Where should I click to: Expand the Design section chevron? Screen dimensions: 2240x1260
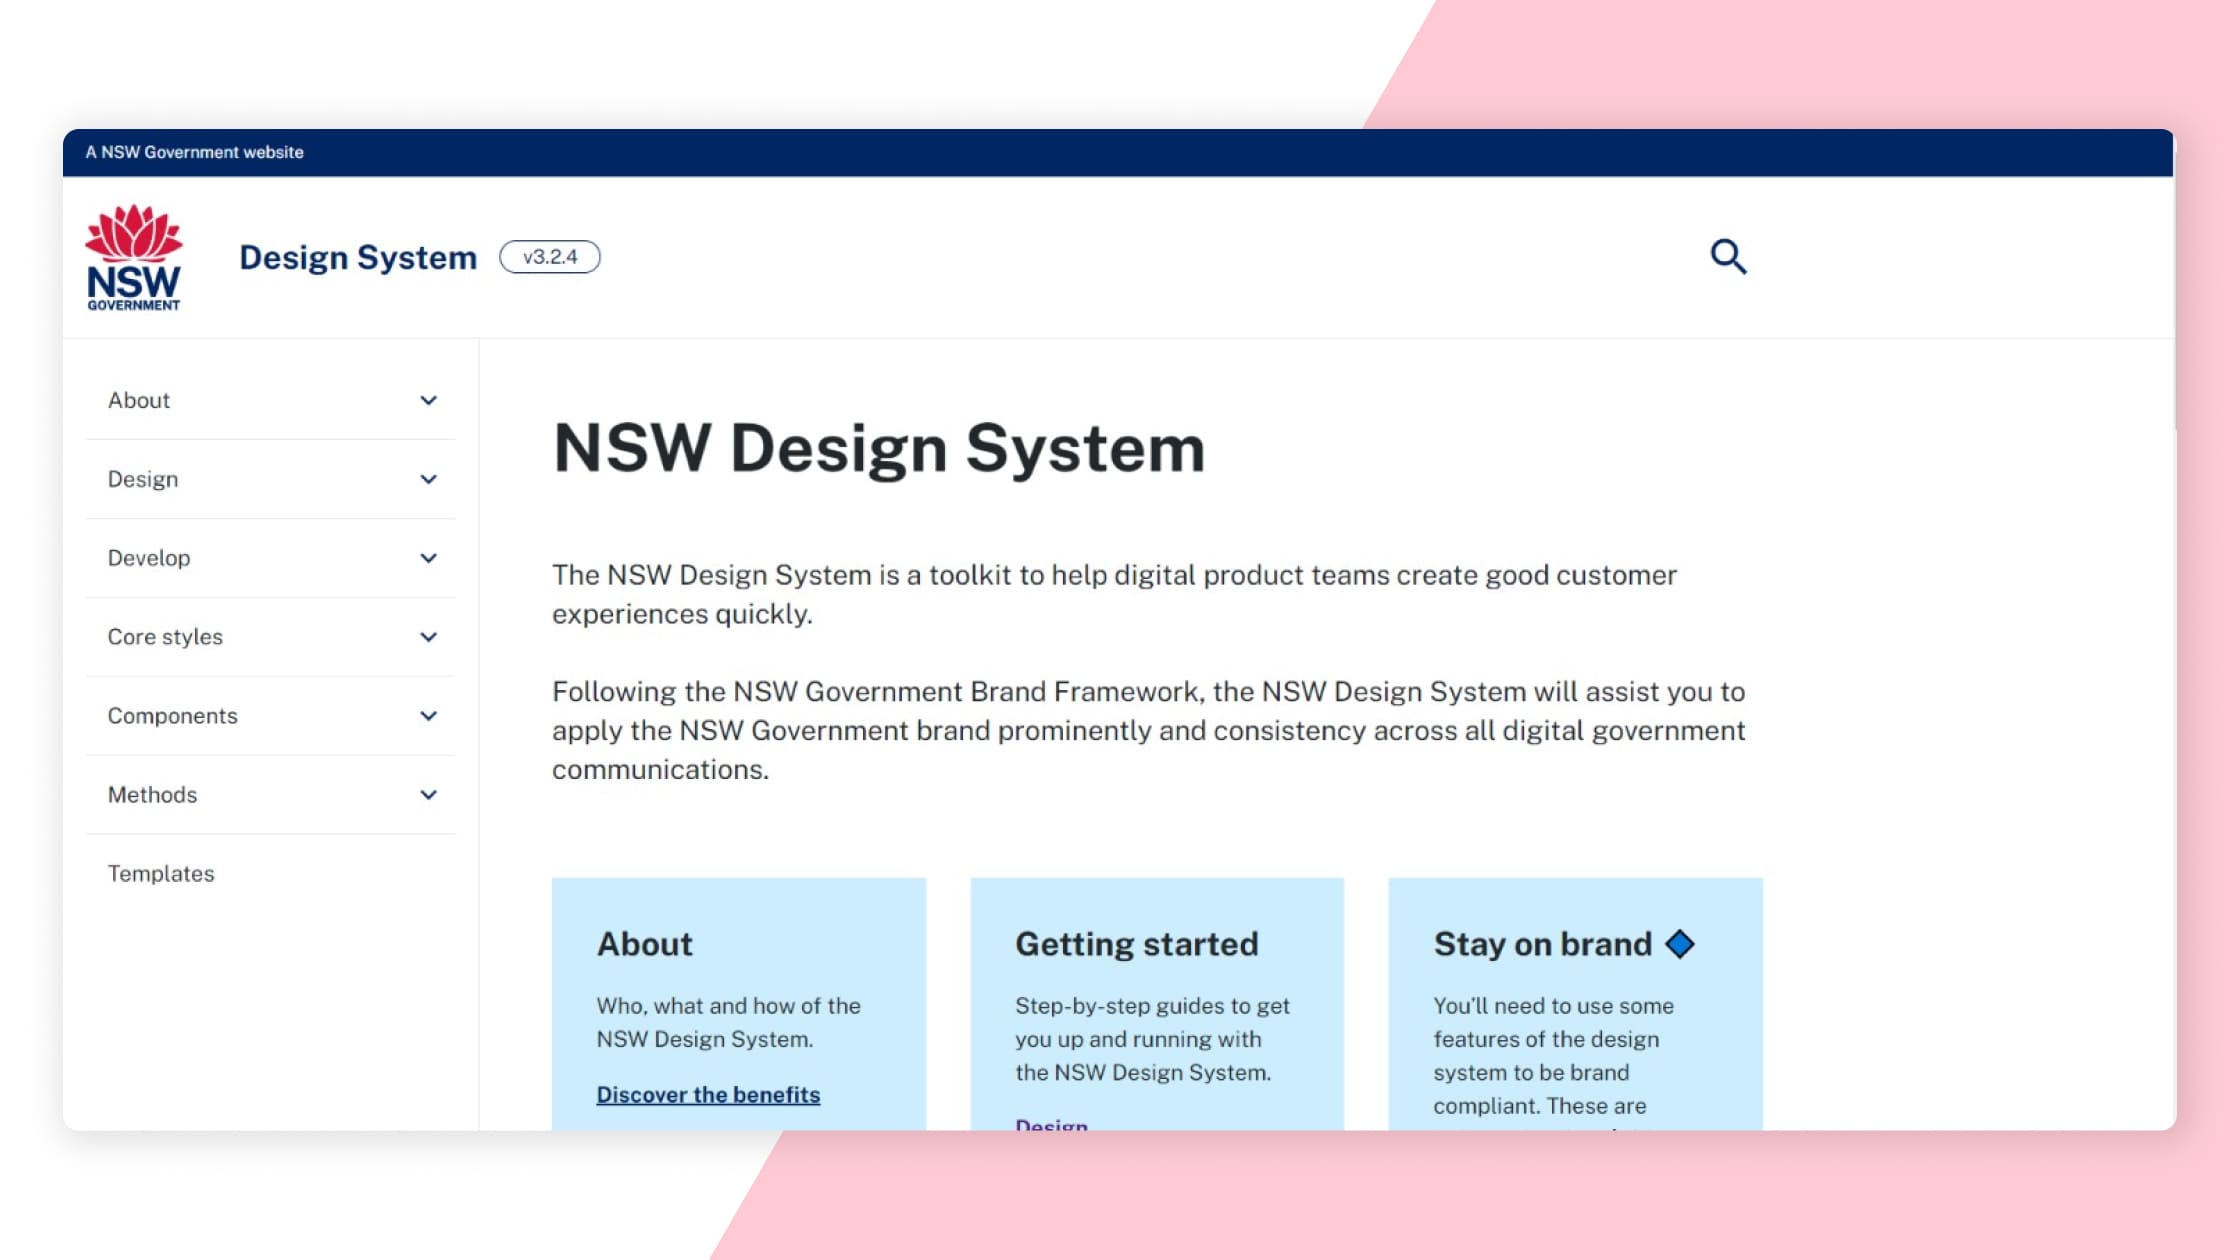coord(428,479)
